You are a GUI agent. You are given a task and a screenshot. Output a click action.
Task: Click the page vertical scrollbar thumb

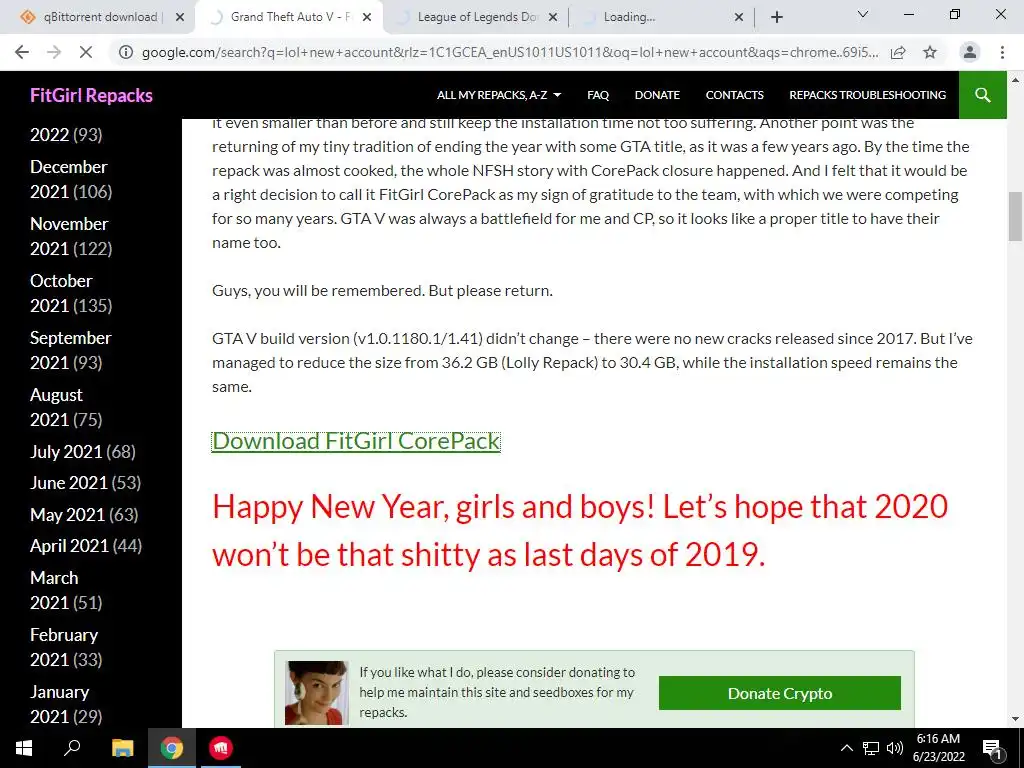coord(1015,217)
